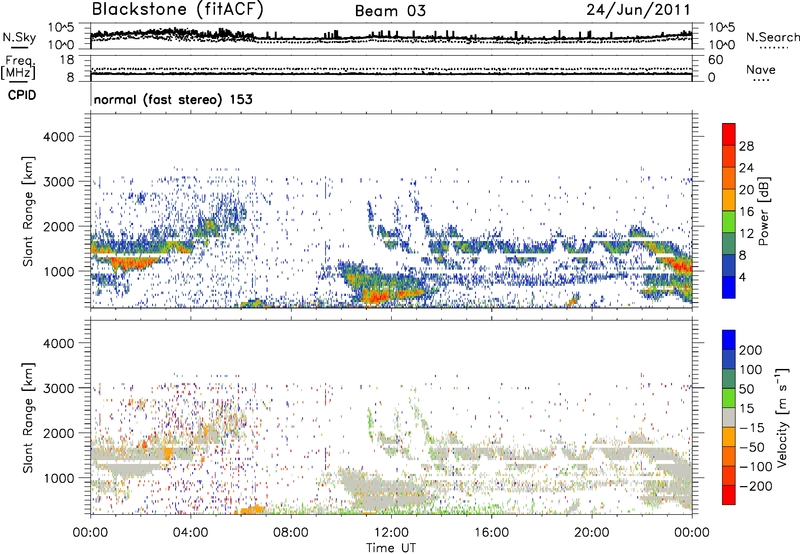The image size is (800, 554).
Task: Click the '-15' tick on Velocity scale
Action: (x=751, y=428)
